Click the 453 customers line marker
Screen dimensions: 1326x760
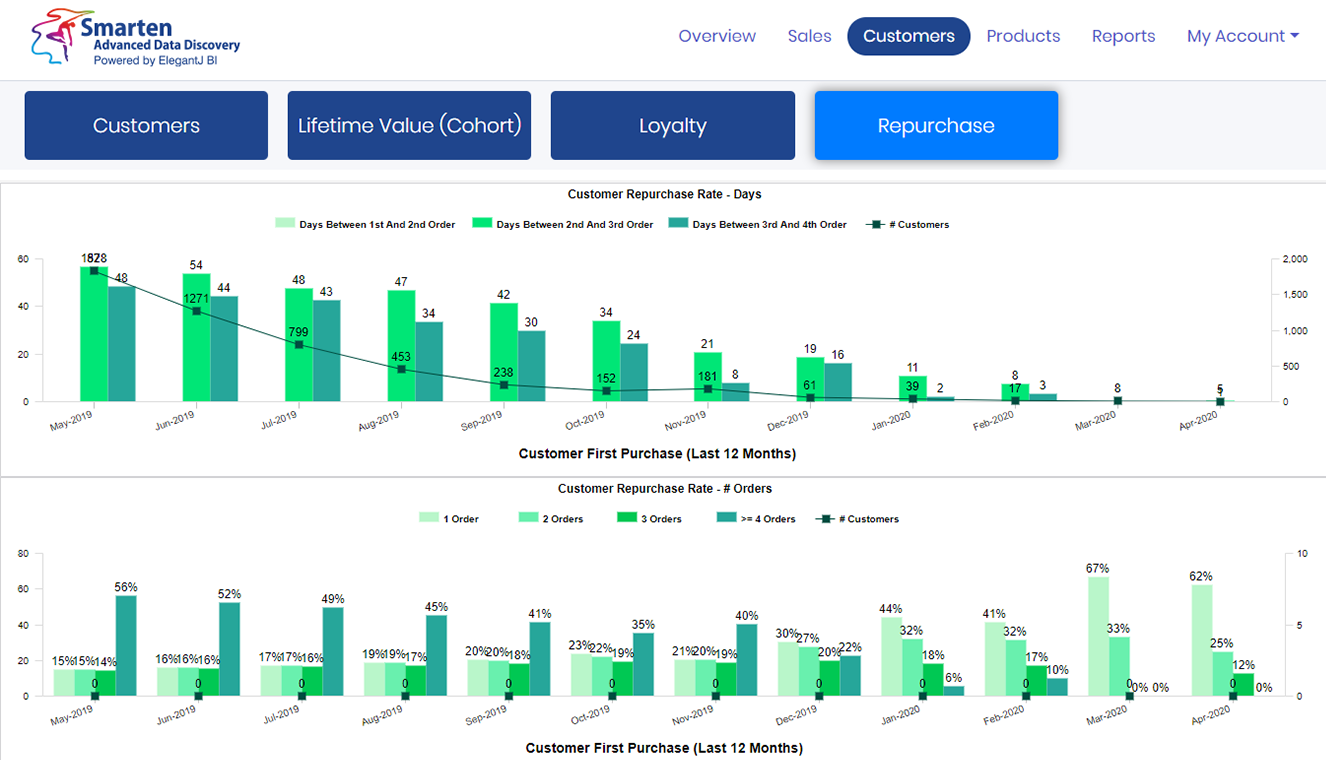tap(402, 369)
